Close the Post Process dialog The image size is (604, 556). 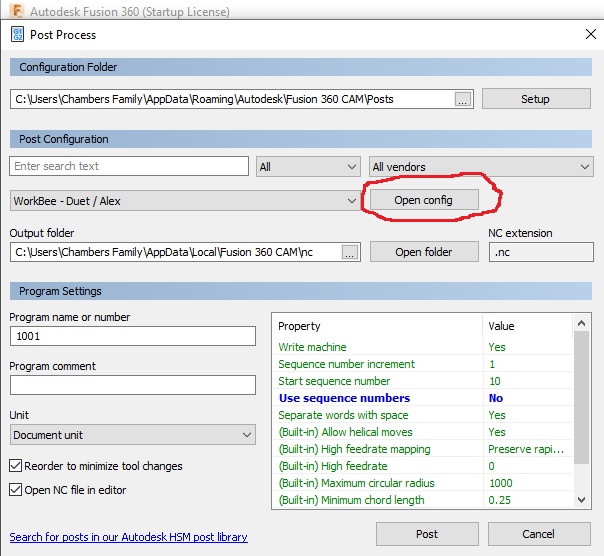[x=589, y=34]
